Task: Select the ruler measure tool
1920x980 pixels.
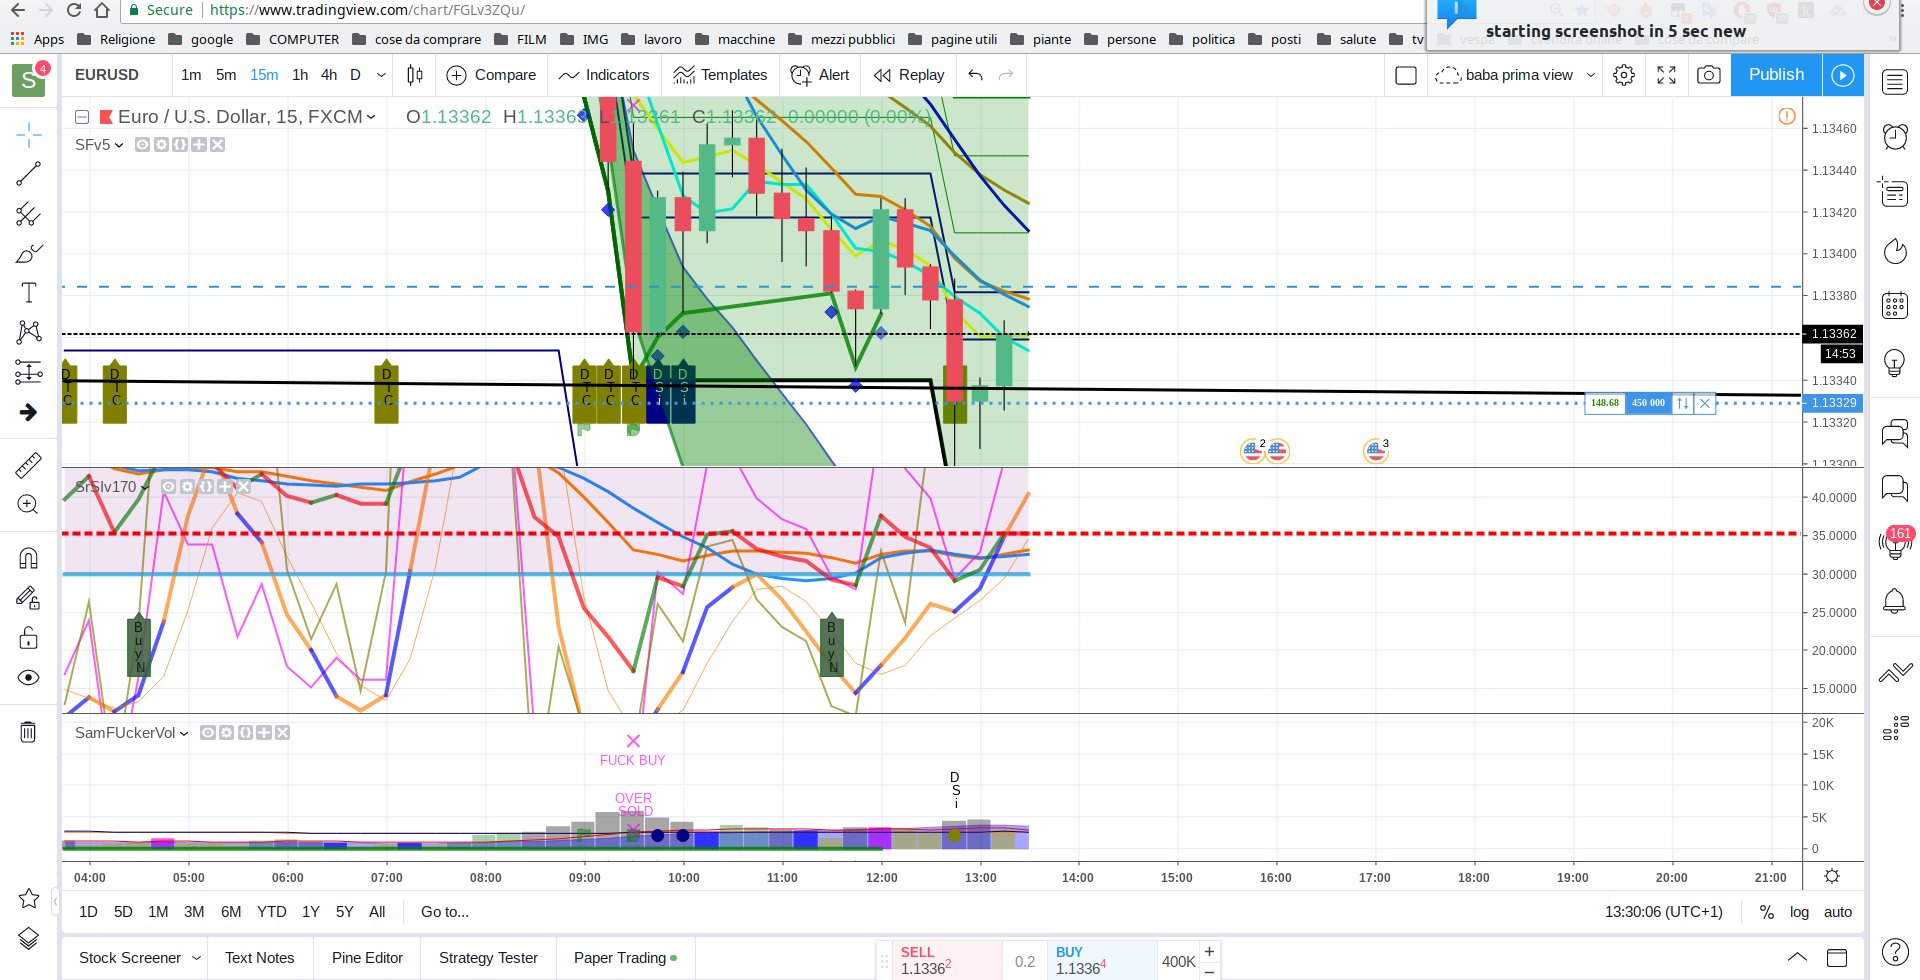Action: (x=28, y=465)
